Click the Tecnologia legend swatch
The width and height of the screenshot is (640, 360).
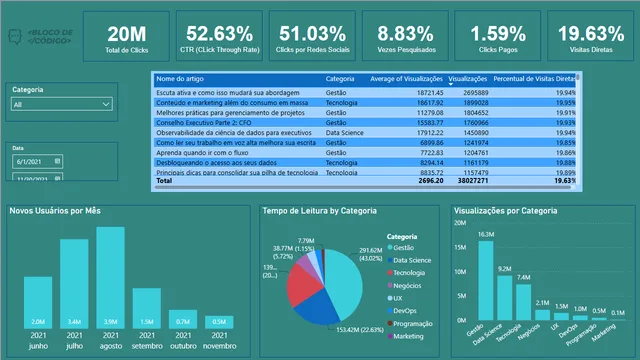coord(390,273)
